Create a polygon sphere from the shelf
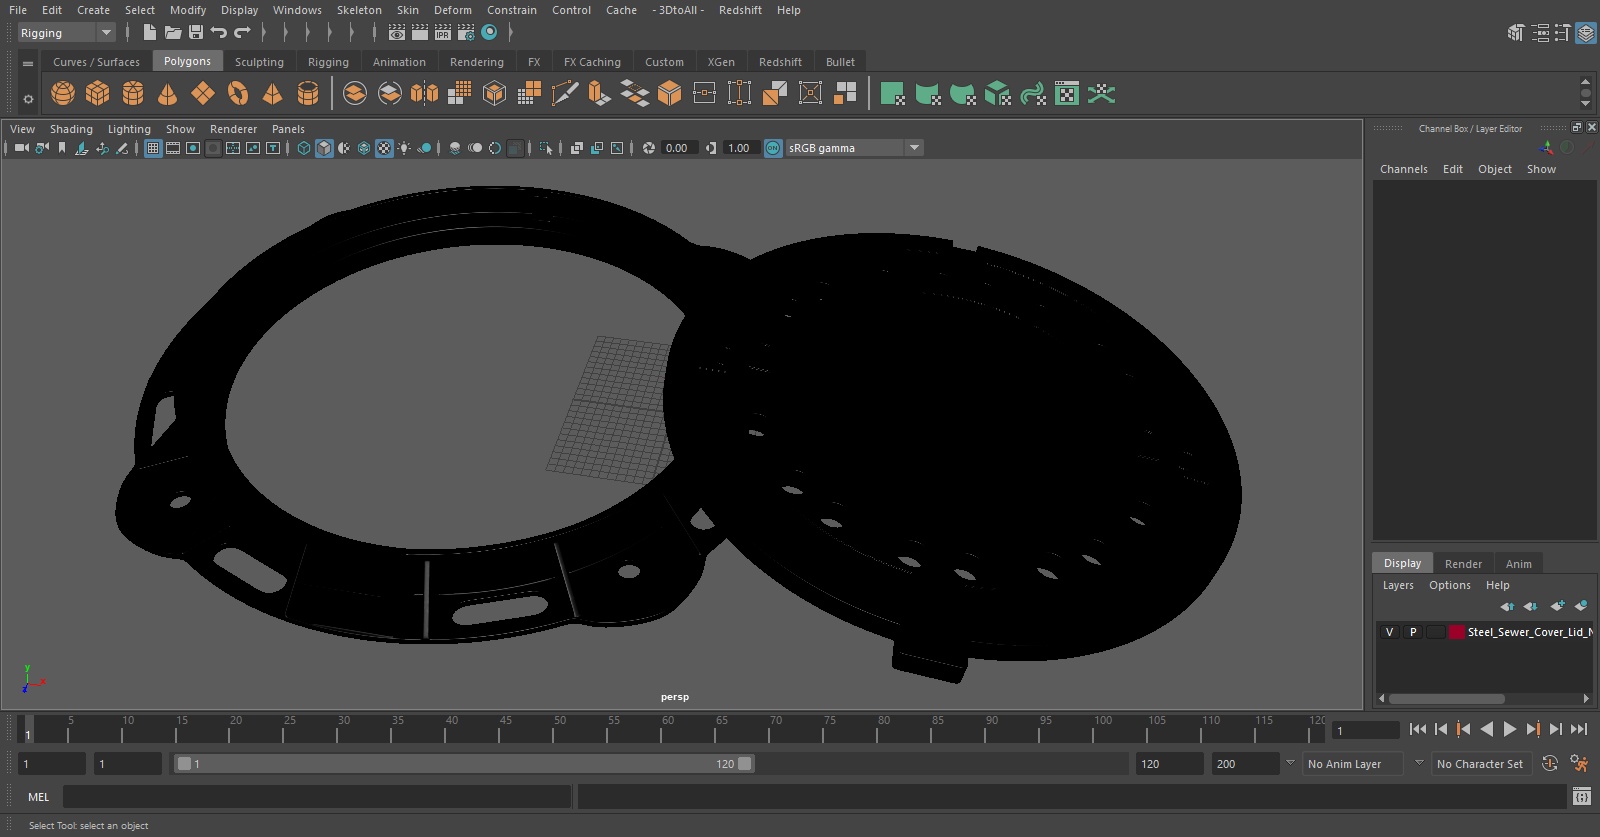 [x=63, y=94]
